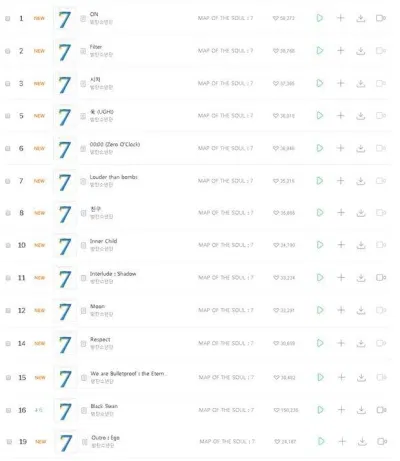Play the rank 3 song
400x461 pixels.
[x=320, y=83]
